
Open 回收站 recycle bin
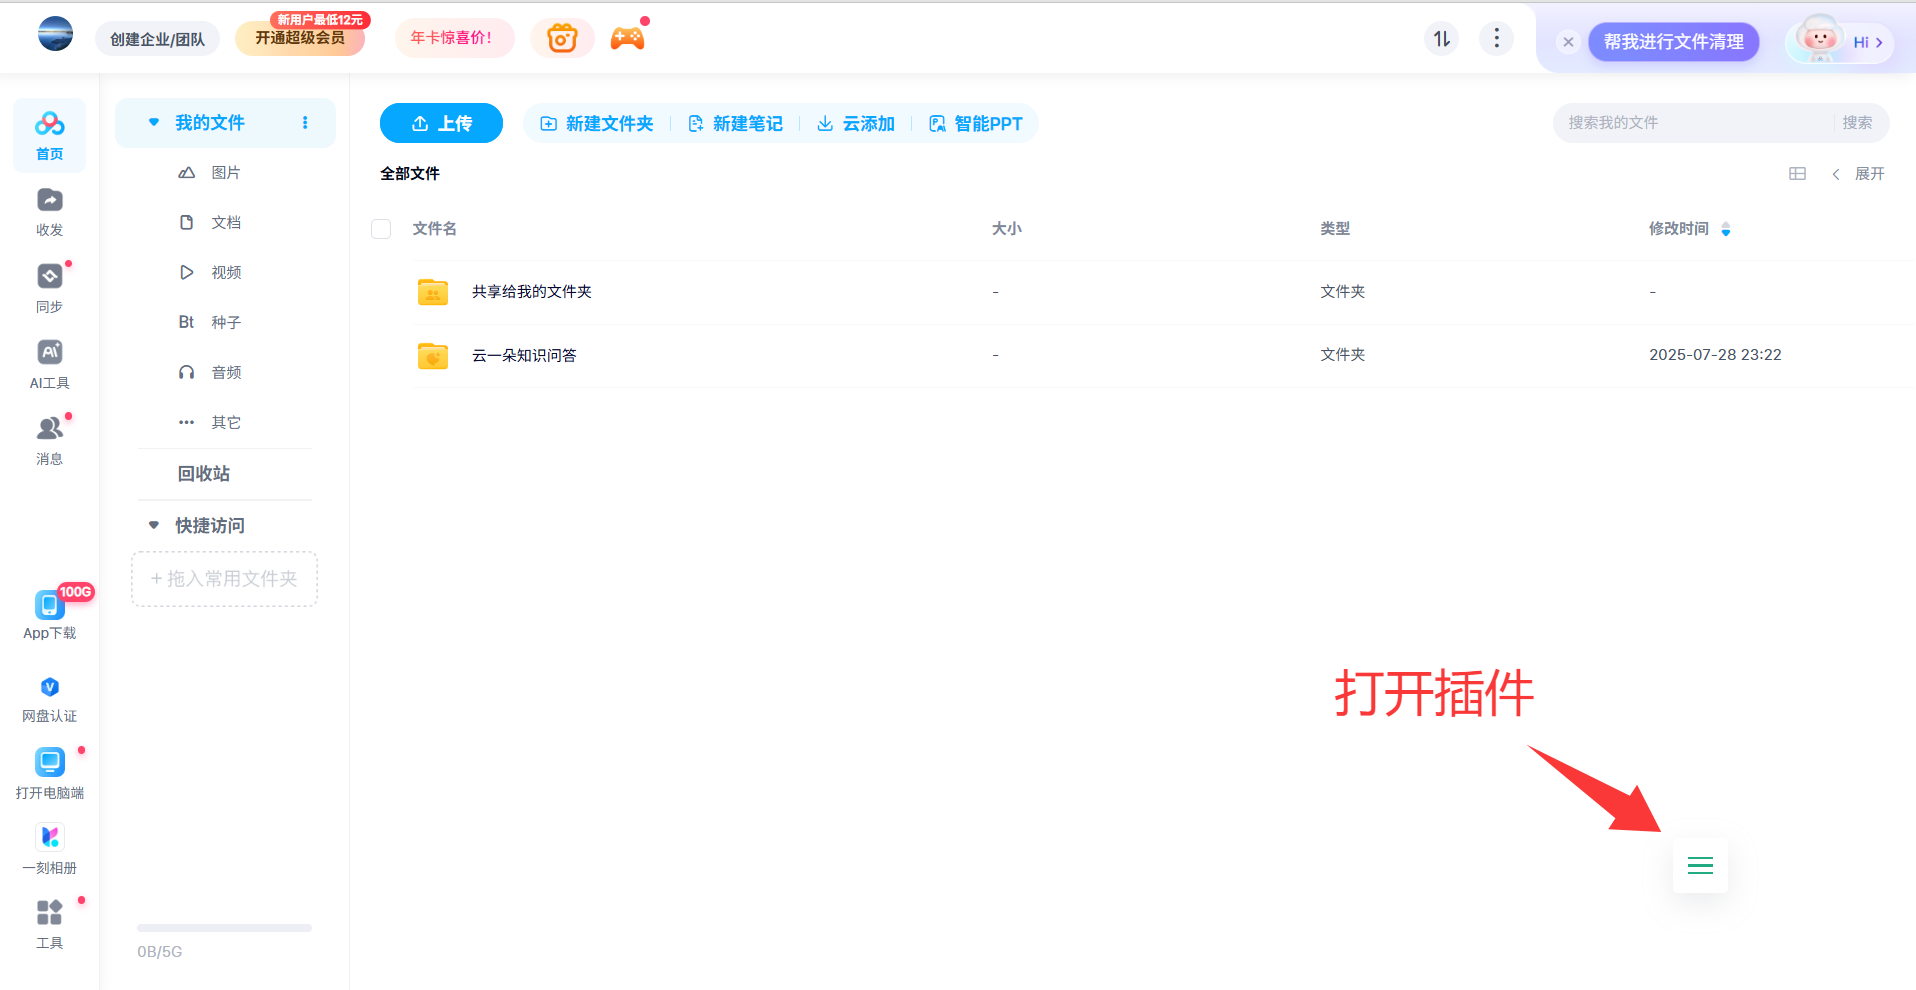click(x=204, y=474)
